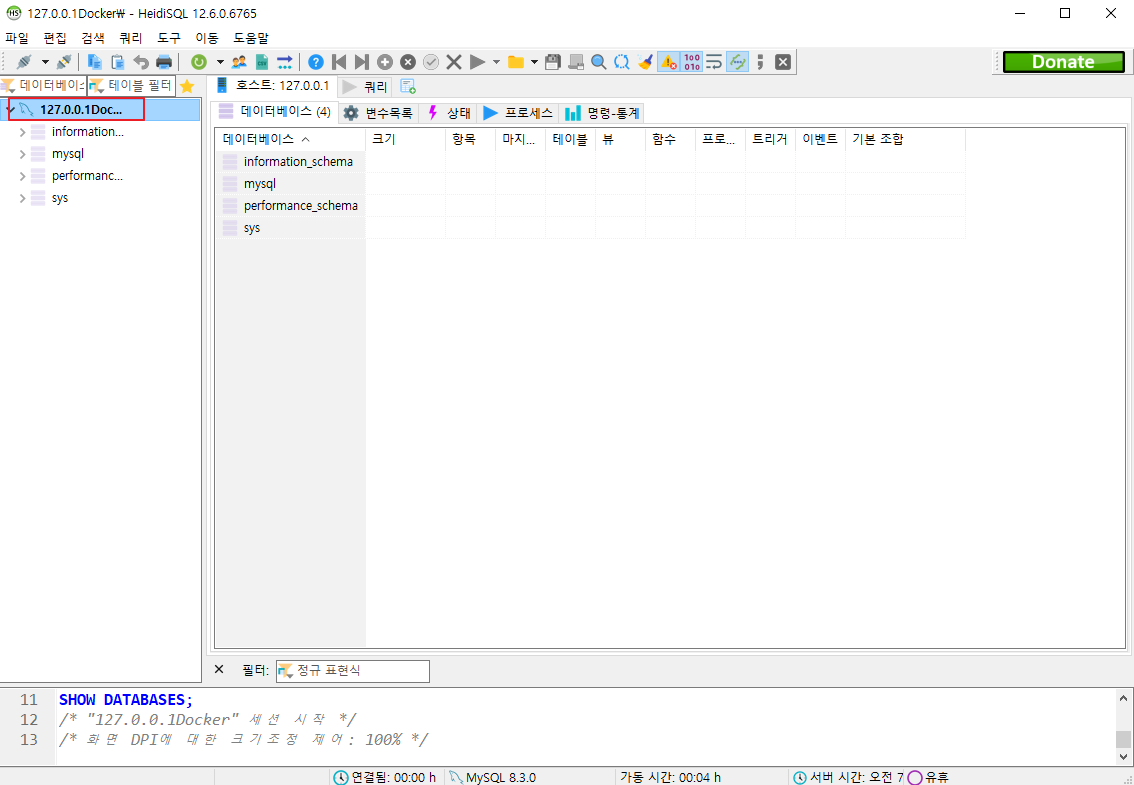Click the green Refresh icon
Image resolution: width=1134 pixels, height=785 pixels.
(198, 62)
